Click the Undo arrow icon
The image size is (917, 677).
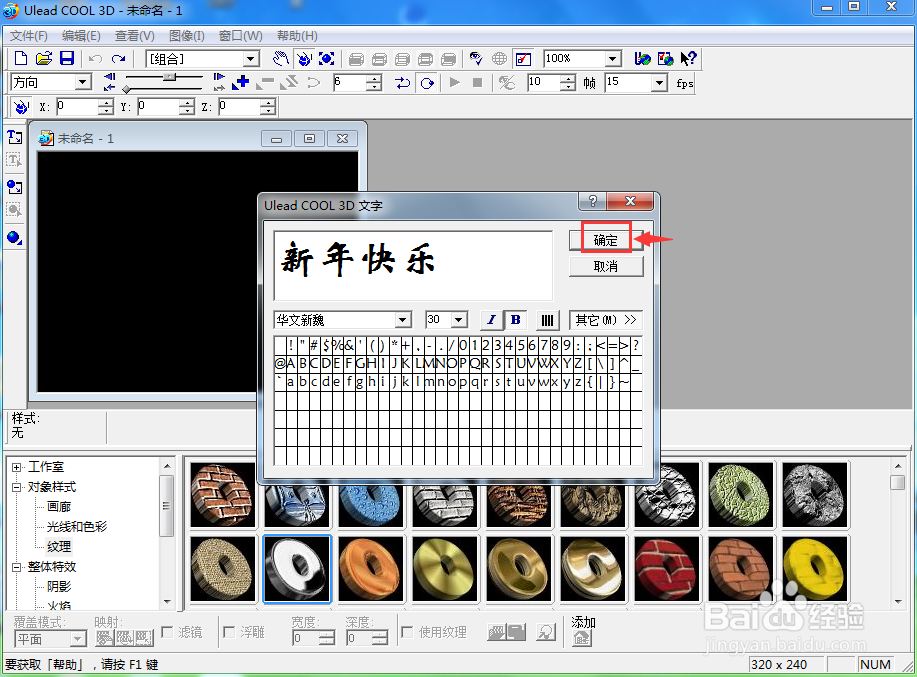point(95,58)
